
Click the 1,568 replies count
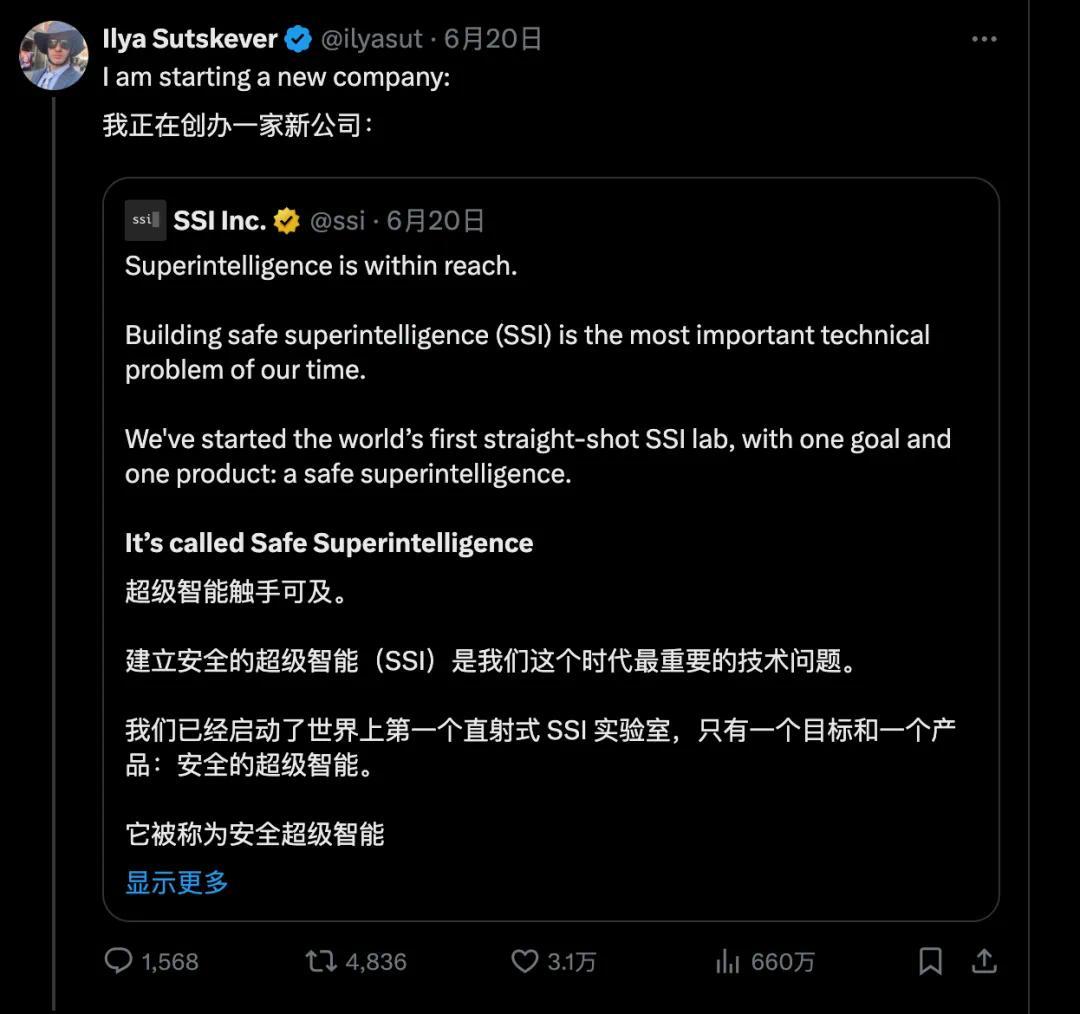tap(170, 962)
